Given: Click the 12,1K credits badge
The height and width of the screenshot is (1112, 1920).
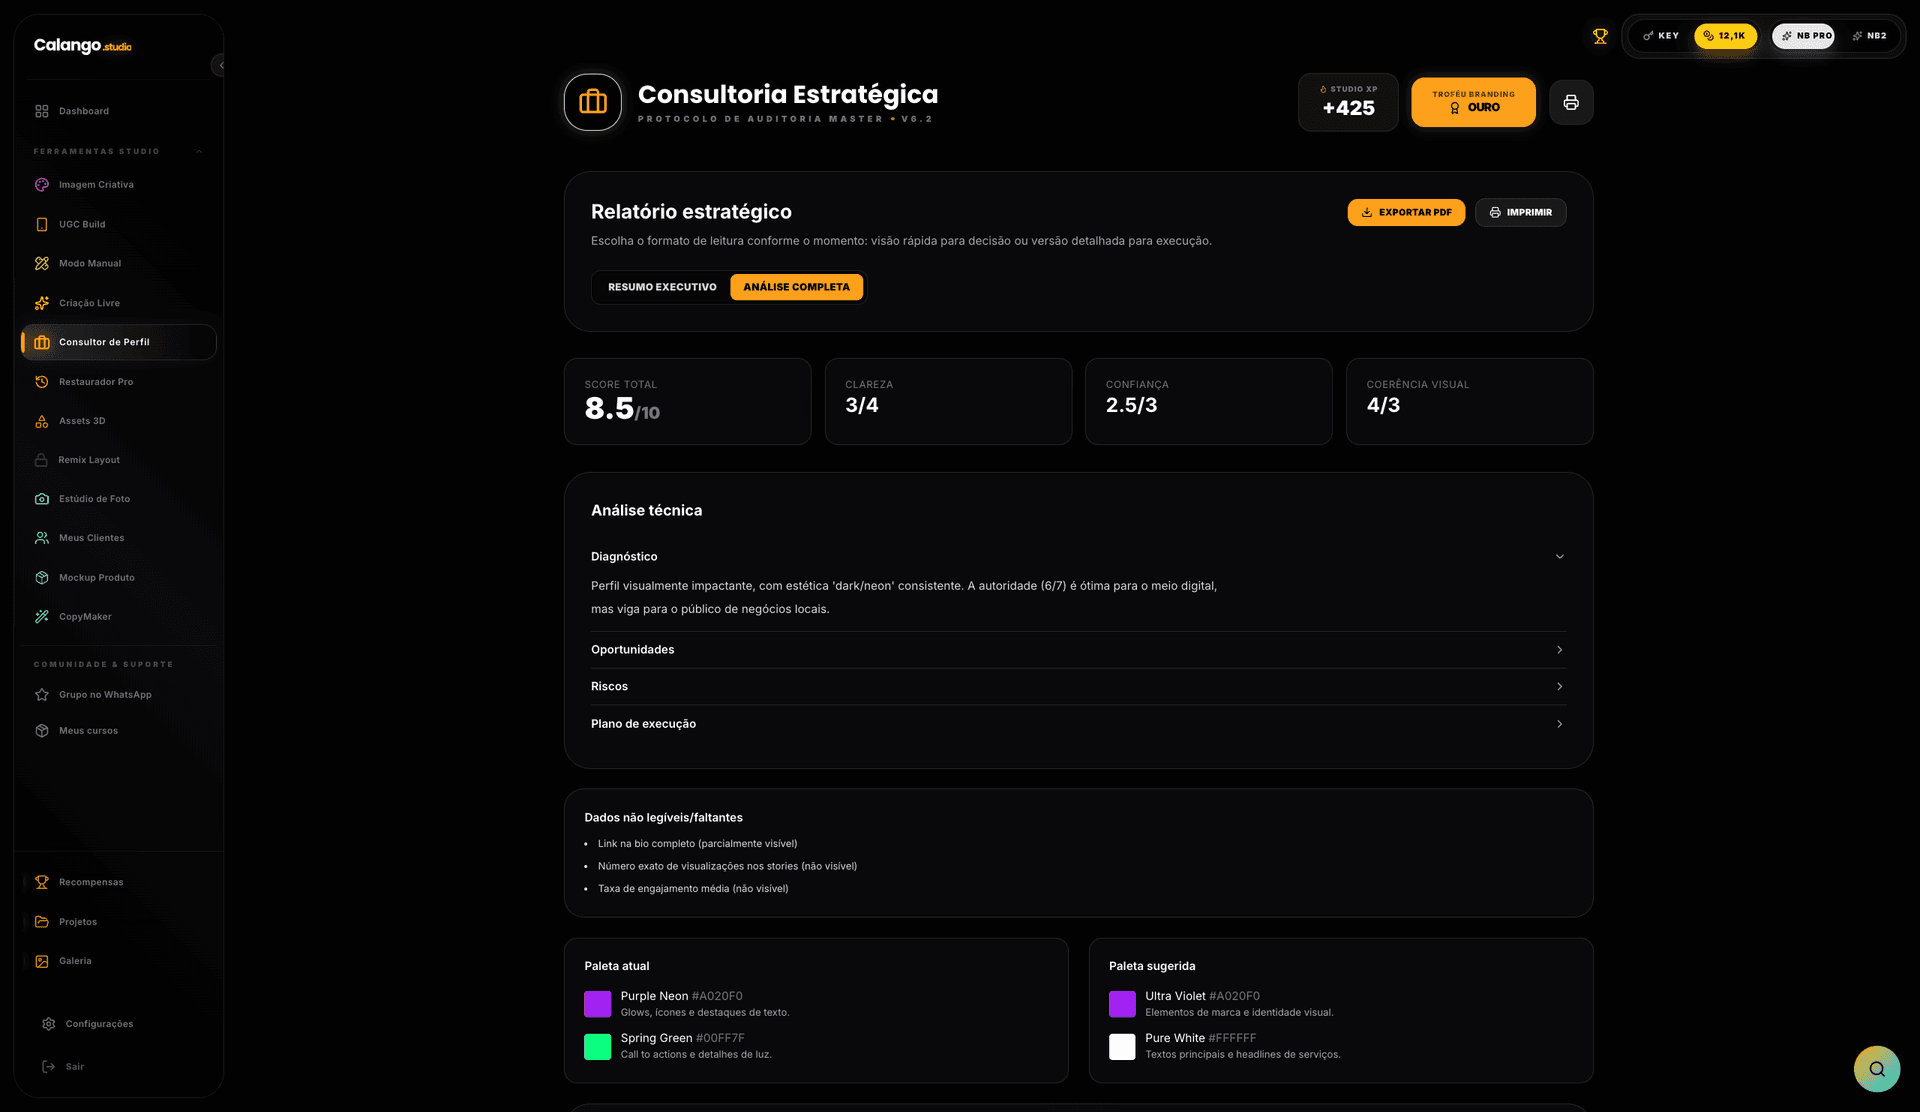Looking at the screenshot, I should pos(1725,36).
